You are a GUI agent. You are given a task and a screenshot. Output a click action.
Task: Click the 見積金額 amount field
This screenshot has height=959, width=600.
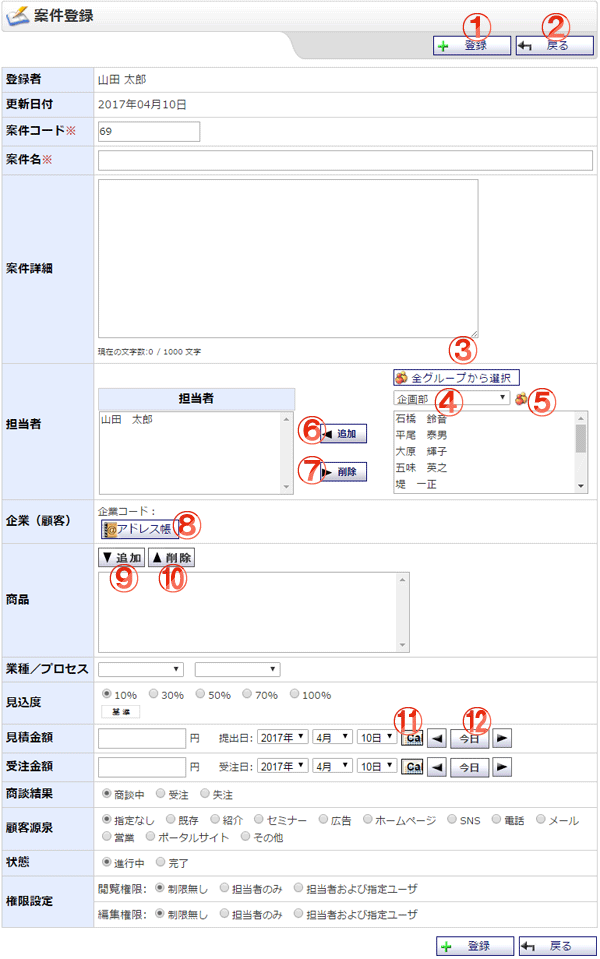142,738
